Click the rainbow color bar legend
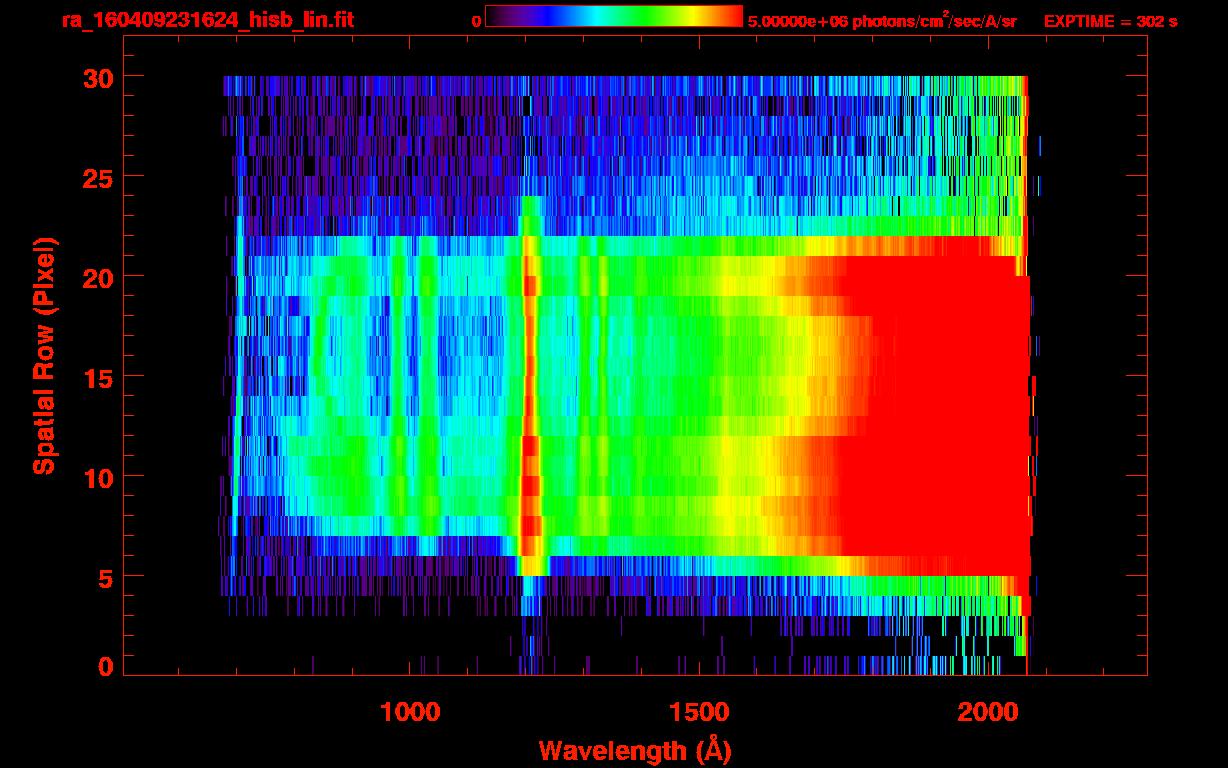The image size is (1228, 768). 613,17
